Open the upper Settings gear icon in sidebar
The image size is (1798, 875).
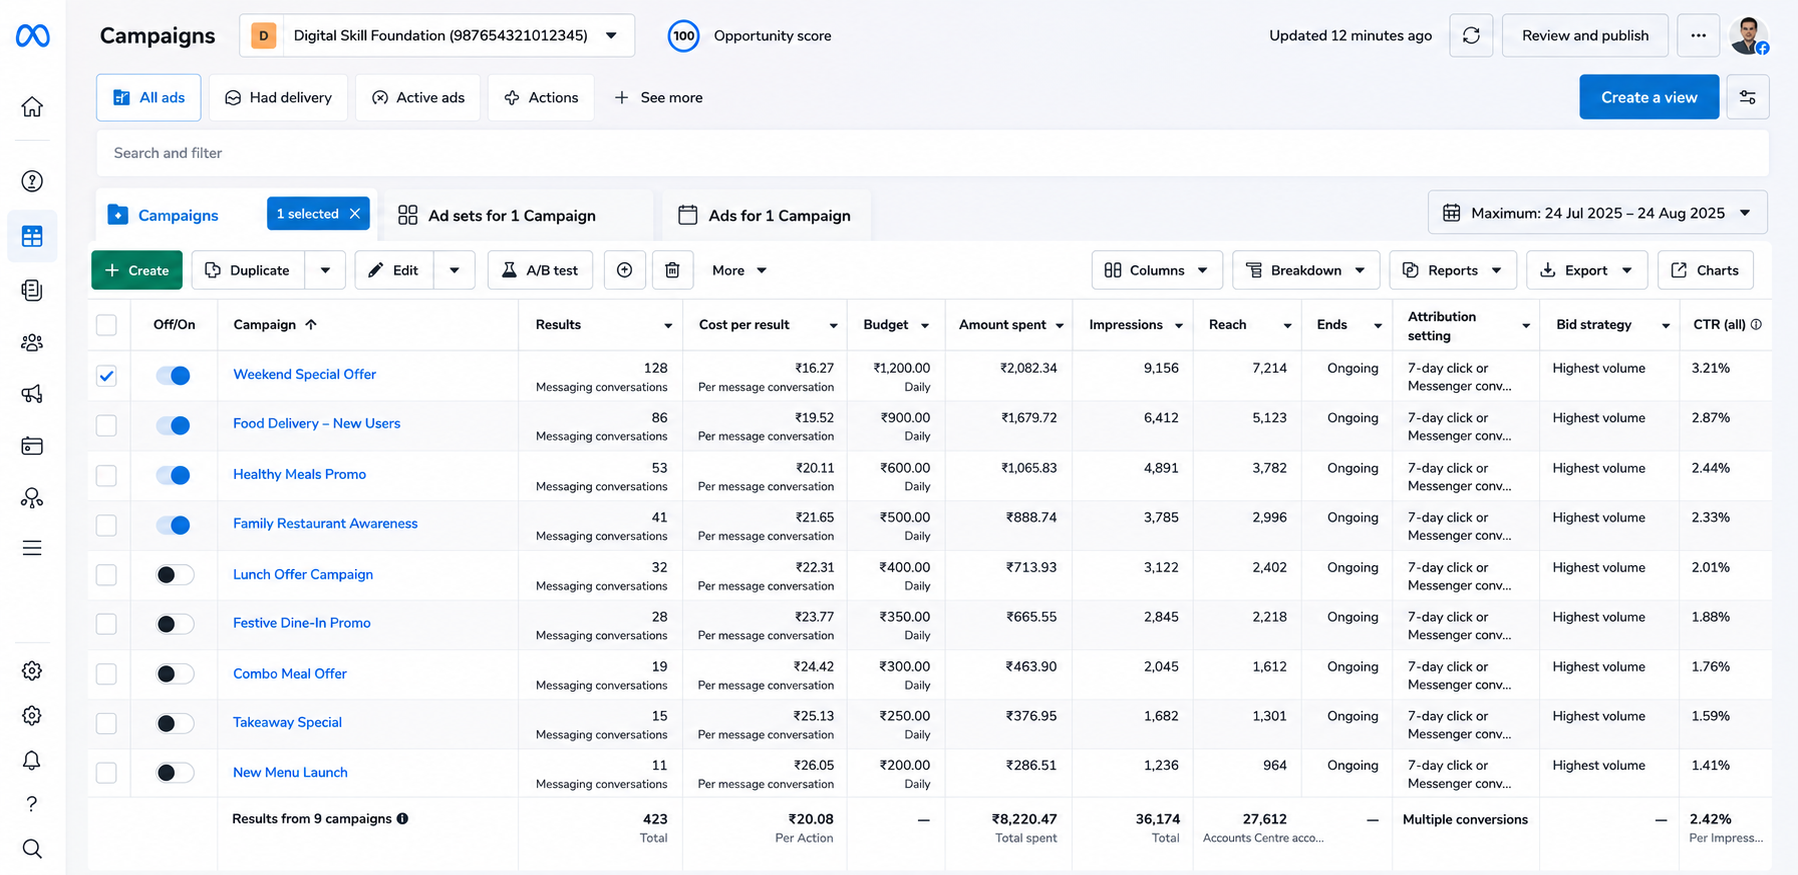click(x=32, y=671)
